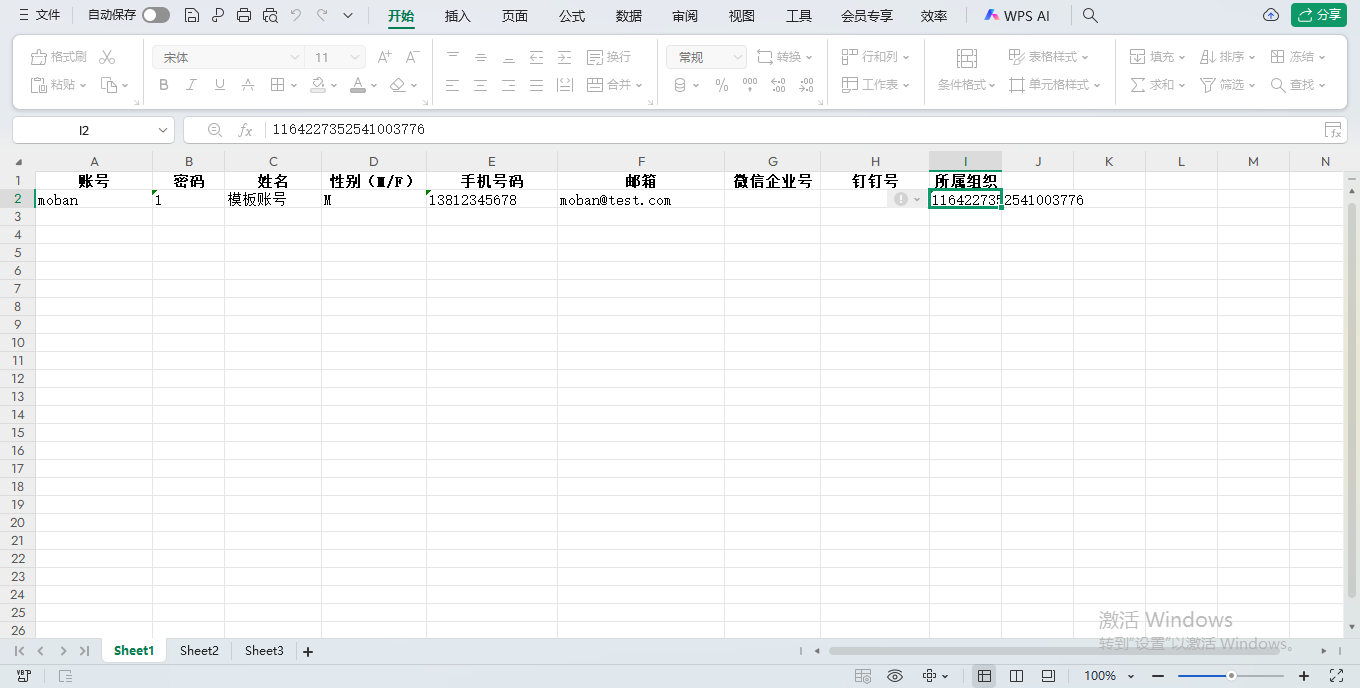This screenshot has width=1360, height=688.
Task: Click the green 分享 share button
Action: pyautogui.click(x=1318, y=15)
